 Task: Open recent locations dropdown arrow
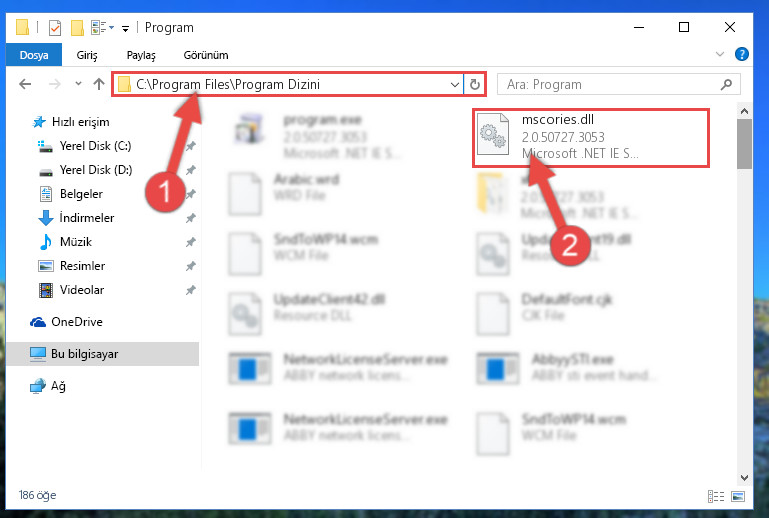click(78, 84)
